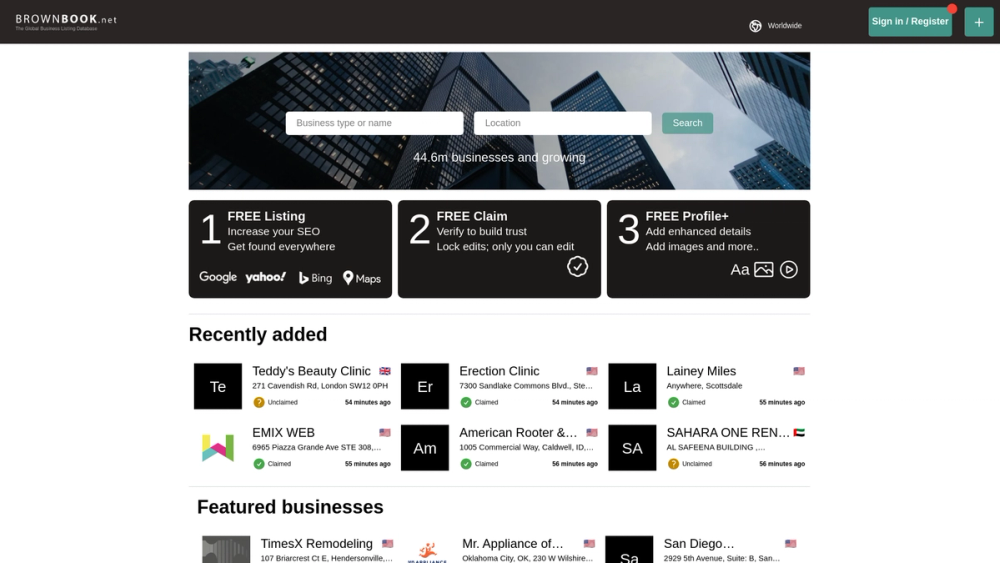The height and width of the screenshot is (563, 1000).
Task: Click the Maps pin logo
Action: pos(362,278)
